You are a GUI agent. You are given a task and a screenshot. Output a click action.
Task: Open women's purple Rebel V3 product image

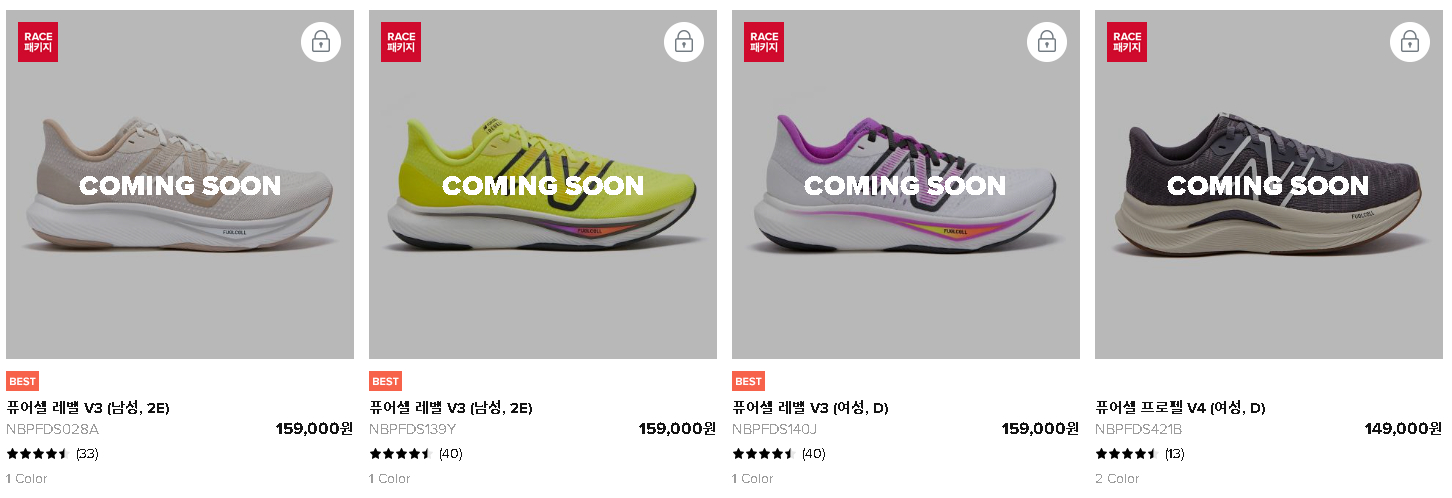pyautogui.click(x=906, y=185)
